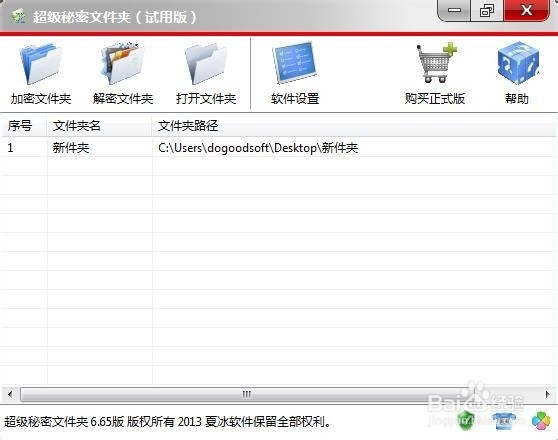
Task: Sort by 序号 column header
Action: [x=24, y=126]
